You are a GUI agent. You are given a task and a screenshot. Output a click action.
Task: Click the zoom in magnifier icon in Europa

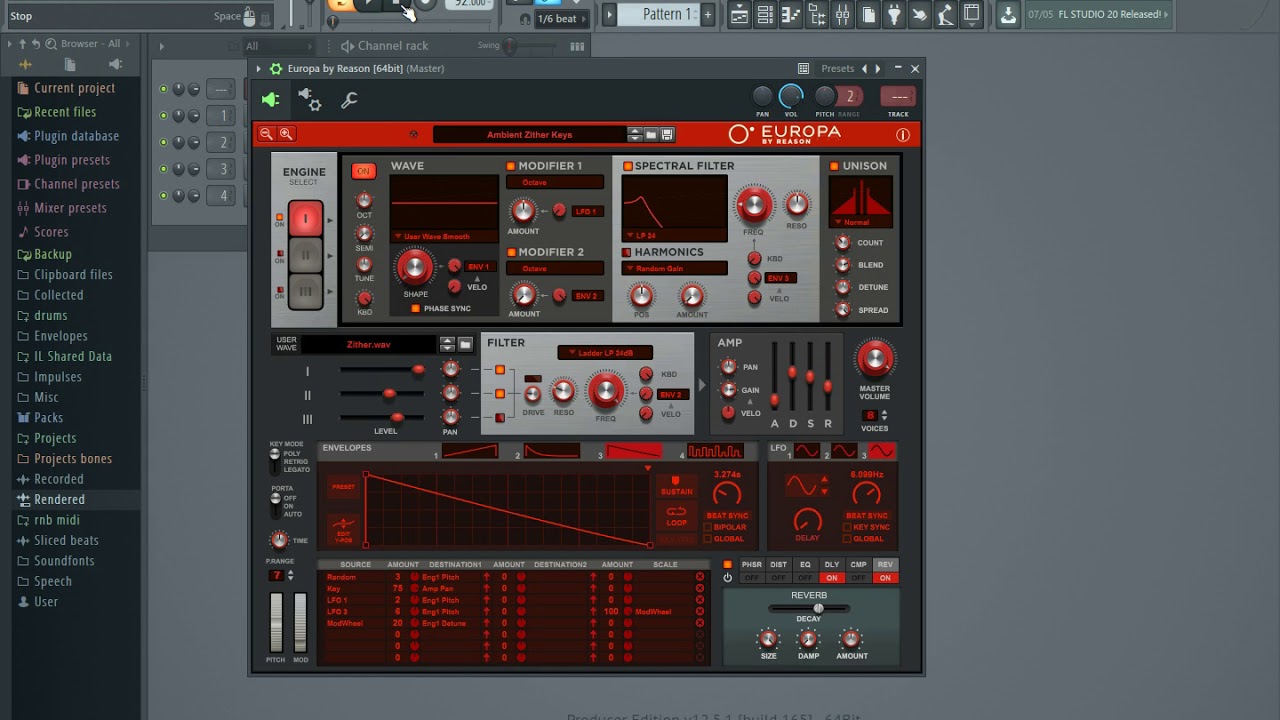point(286,134)
